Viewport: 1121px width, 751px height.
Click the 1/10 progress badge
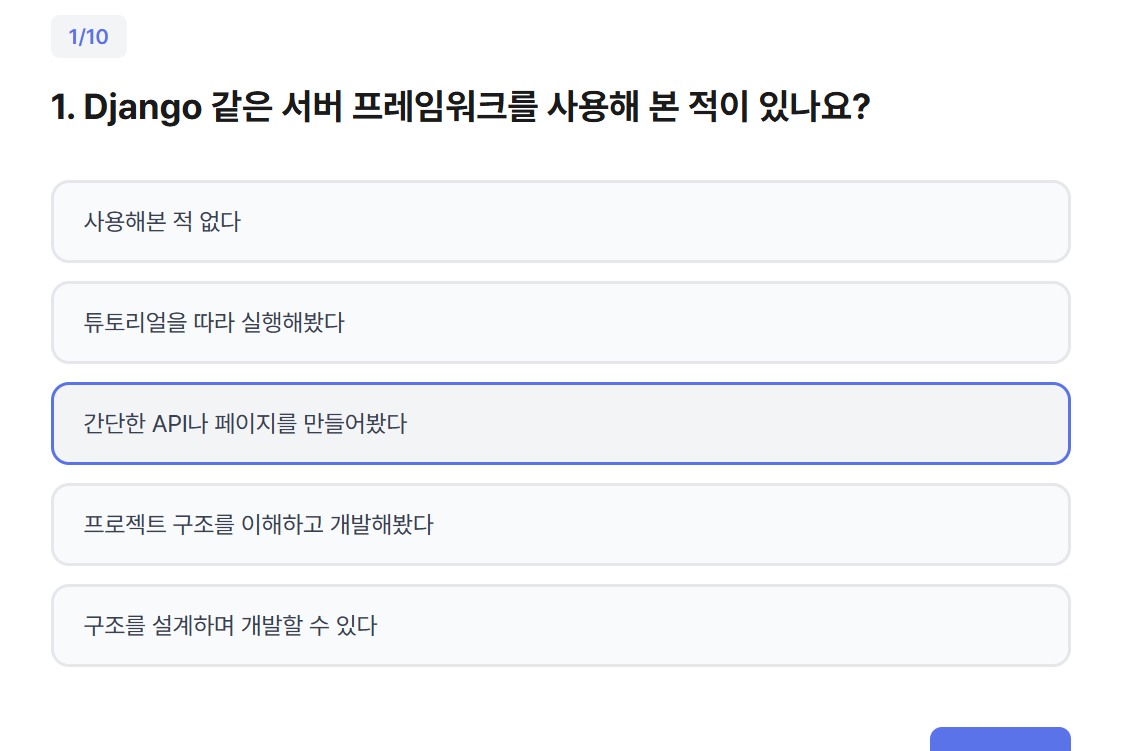pyautogui.click(x=88, y=37)
